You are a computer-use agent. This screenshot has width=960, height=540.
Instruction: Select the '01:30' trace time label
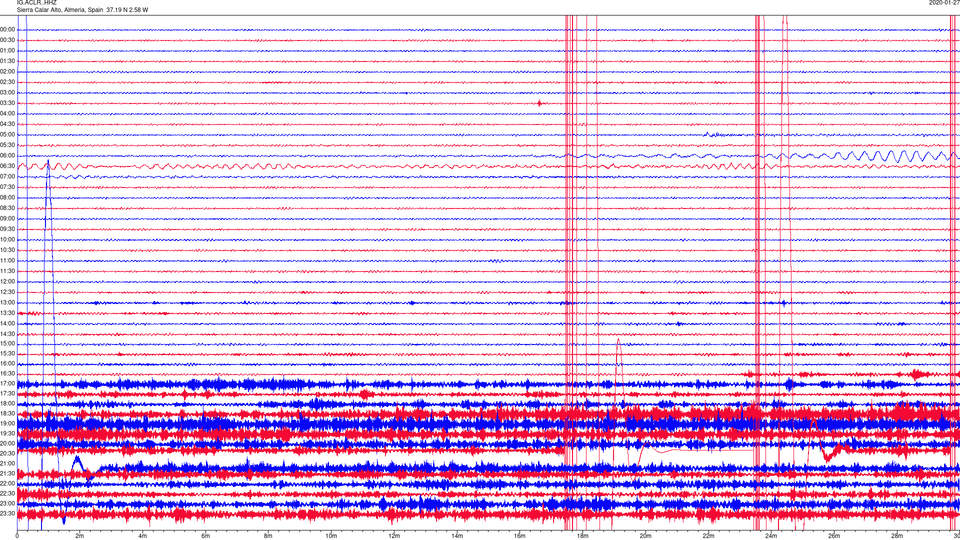(x=7, y=61)
